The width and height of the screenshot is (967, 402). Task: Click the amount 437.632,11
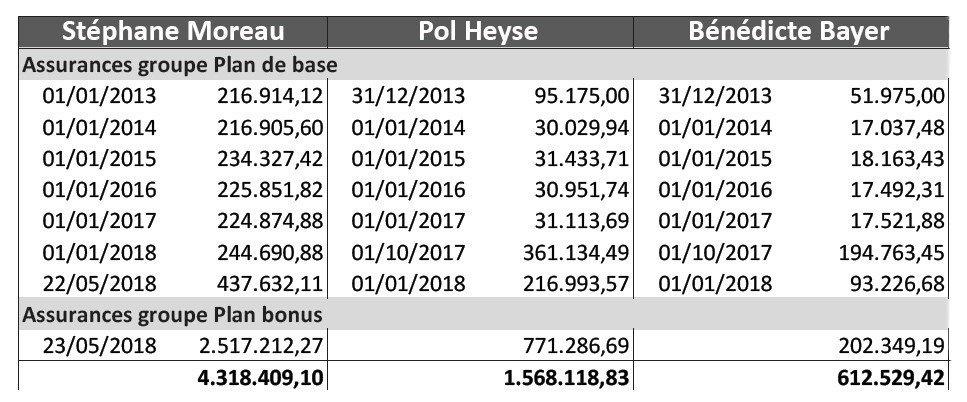tap(270, 284)
